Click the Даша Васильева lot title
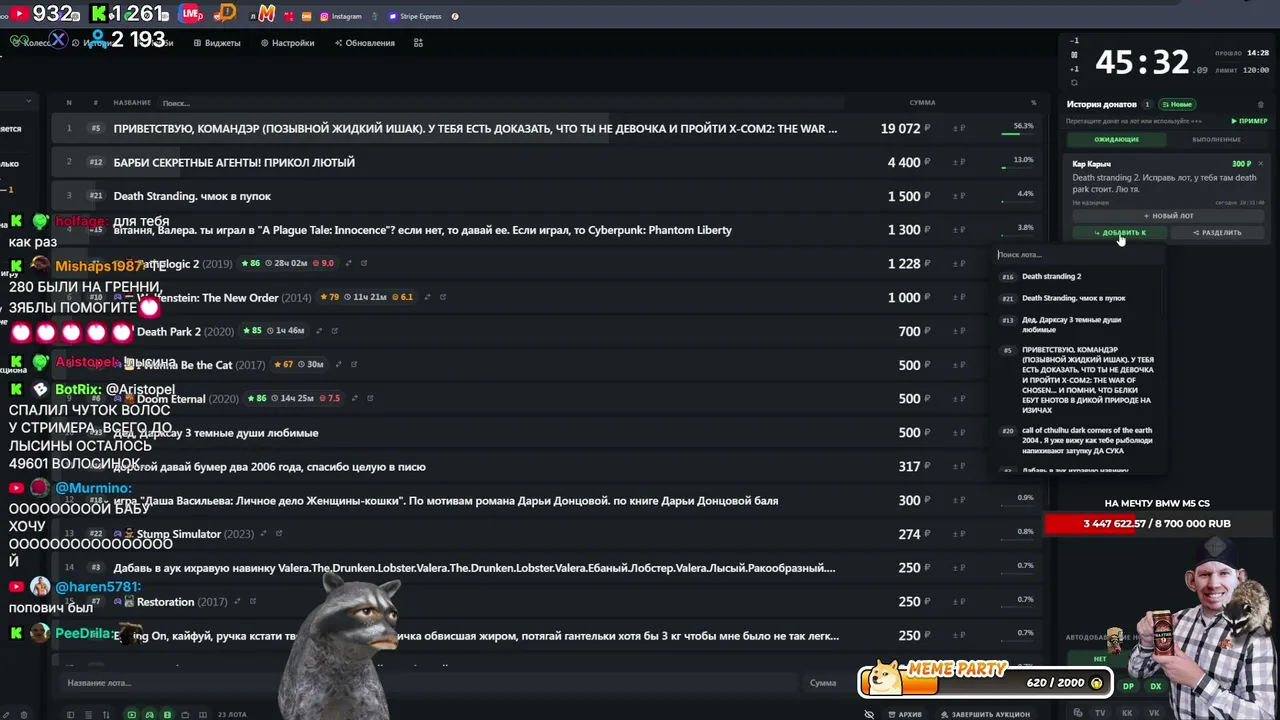 click(446, 500)
